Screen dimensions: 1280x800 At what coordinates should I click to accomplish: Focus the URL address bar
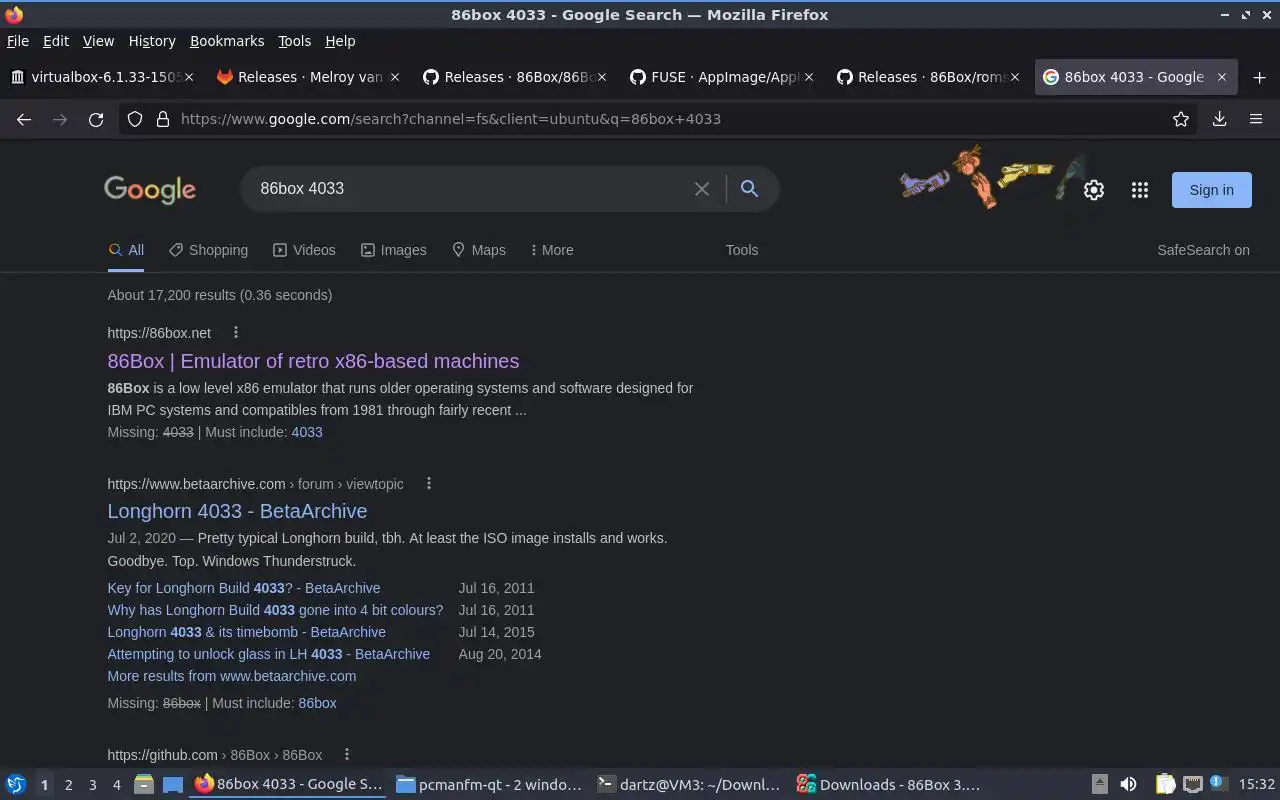(x=660, y=119)
